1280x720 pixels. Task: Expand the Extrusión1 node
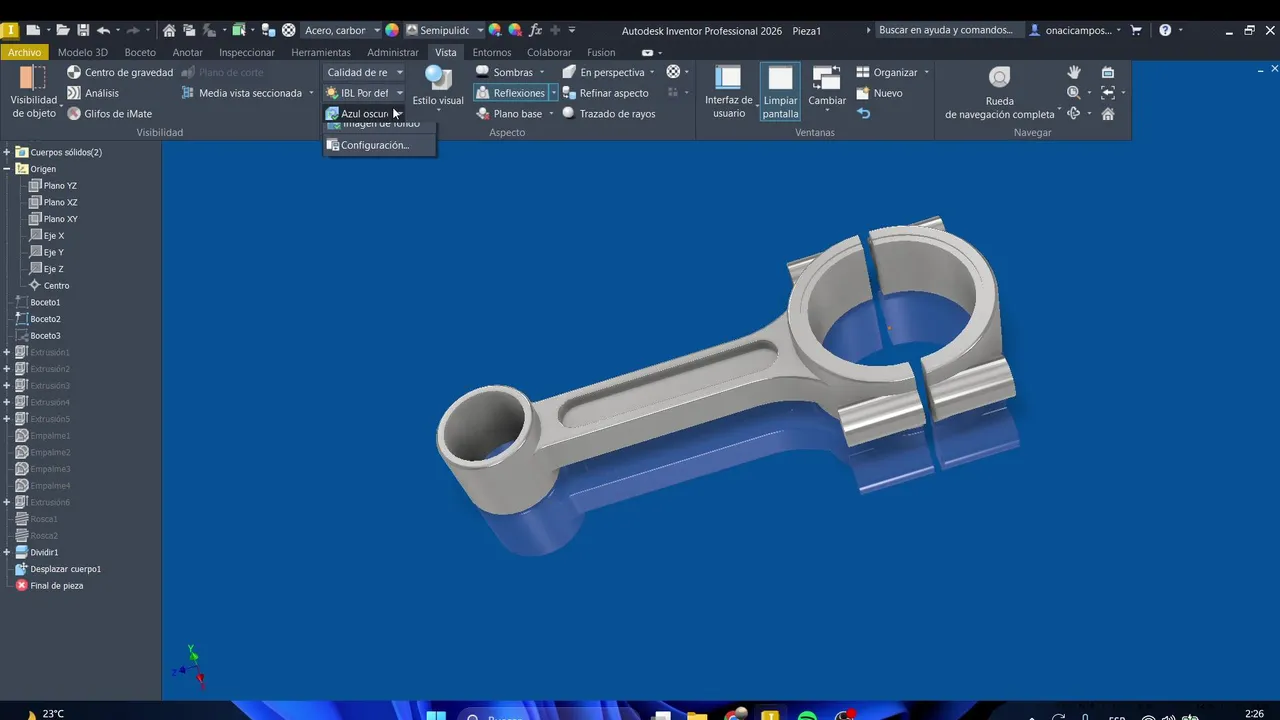click(7, 352)
